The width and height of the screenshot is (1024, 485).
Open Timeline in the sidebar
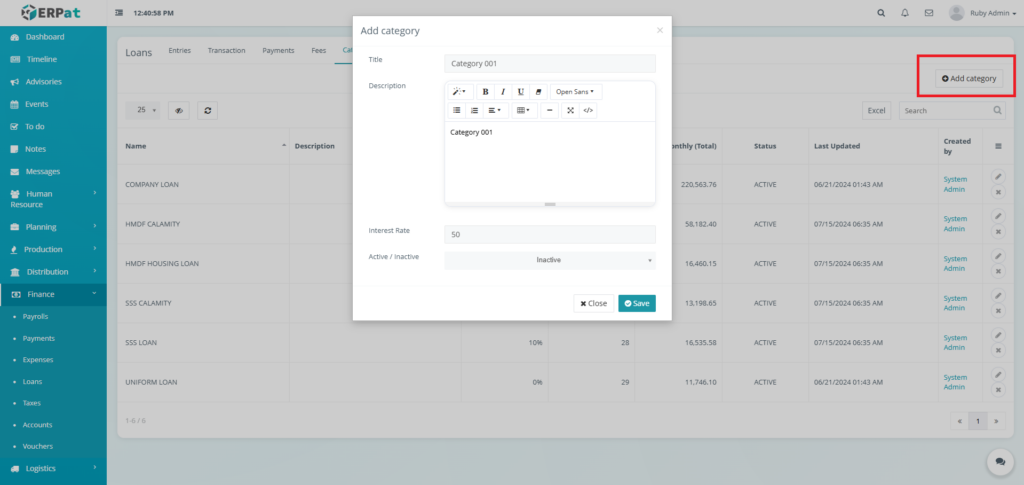click(54, 59)
